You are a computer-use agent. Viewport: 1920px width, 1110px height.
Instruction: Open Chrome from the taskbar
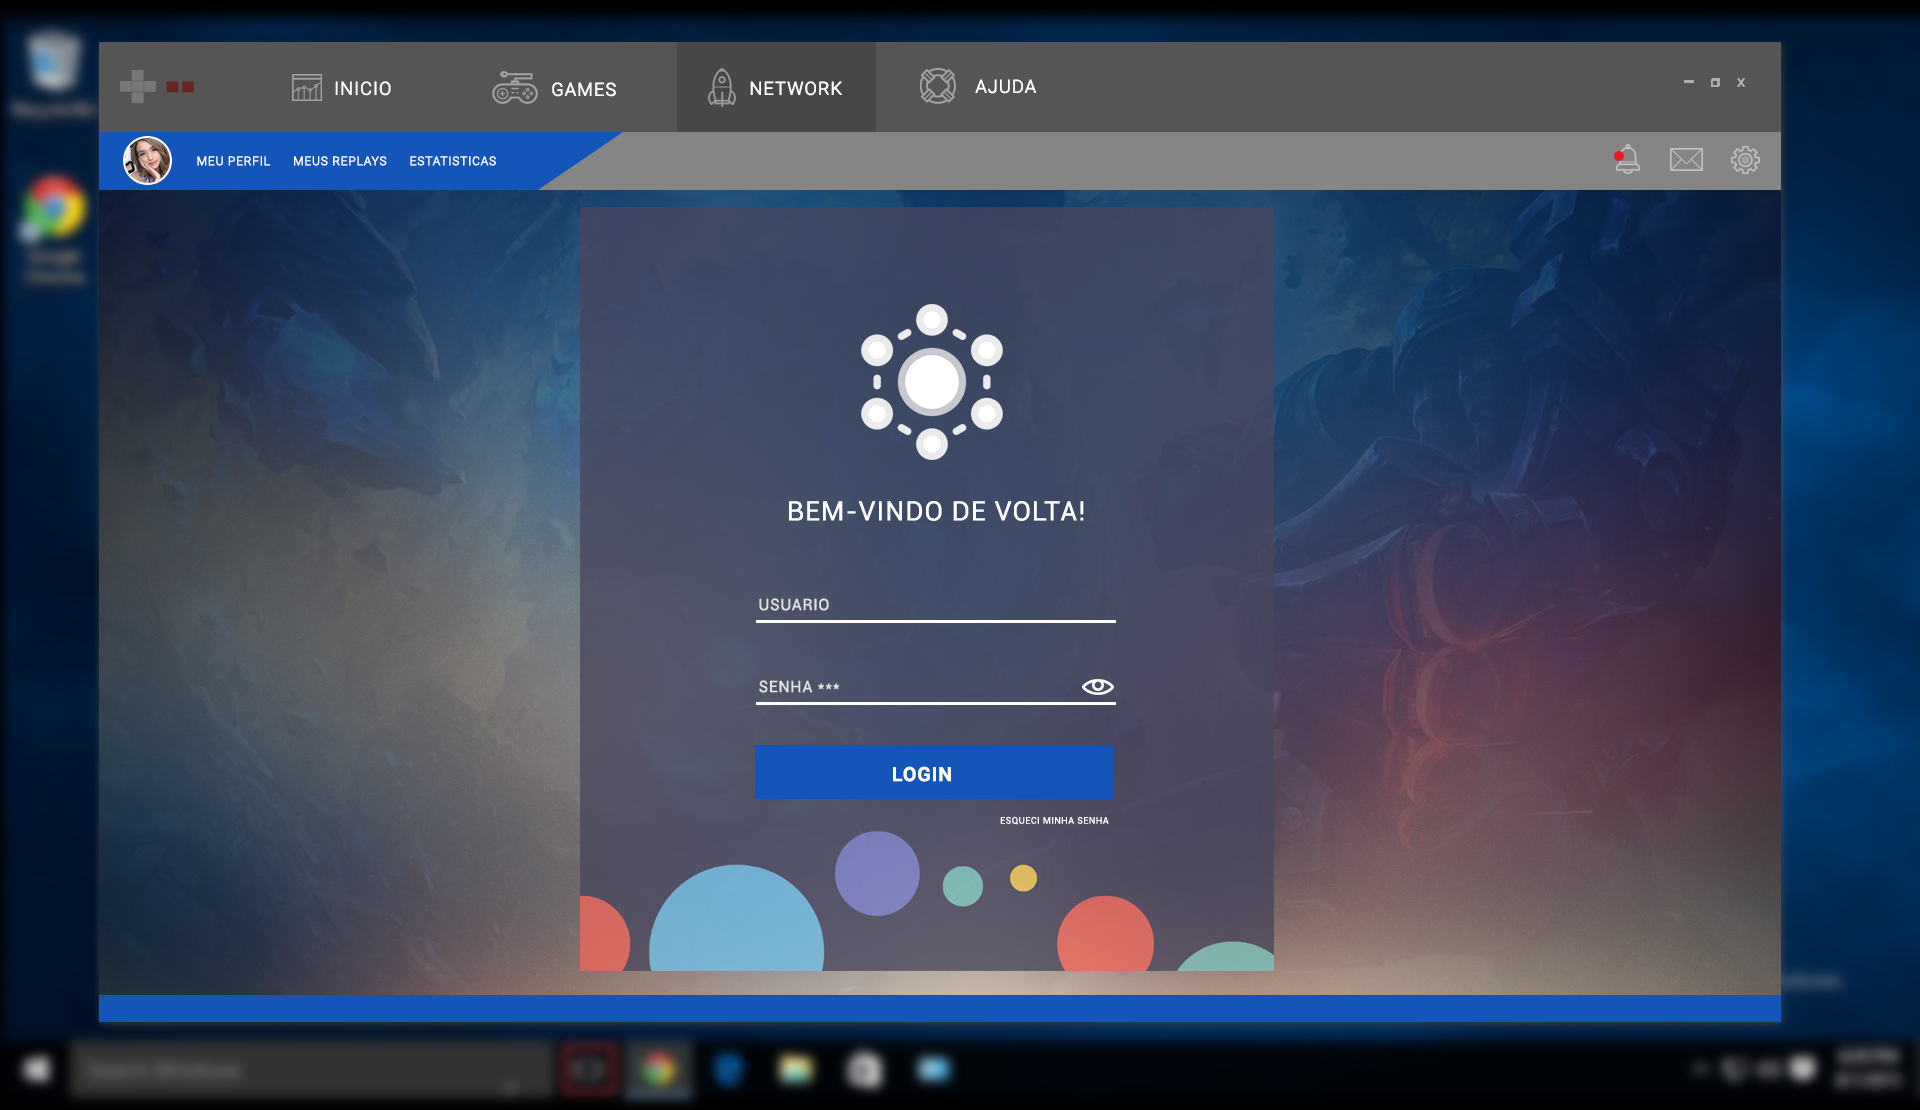click(x=659, y=1070)
